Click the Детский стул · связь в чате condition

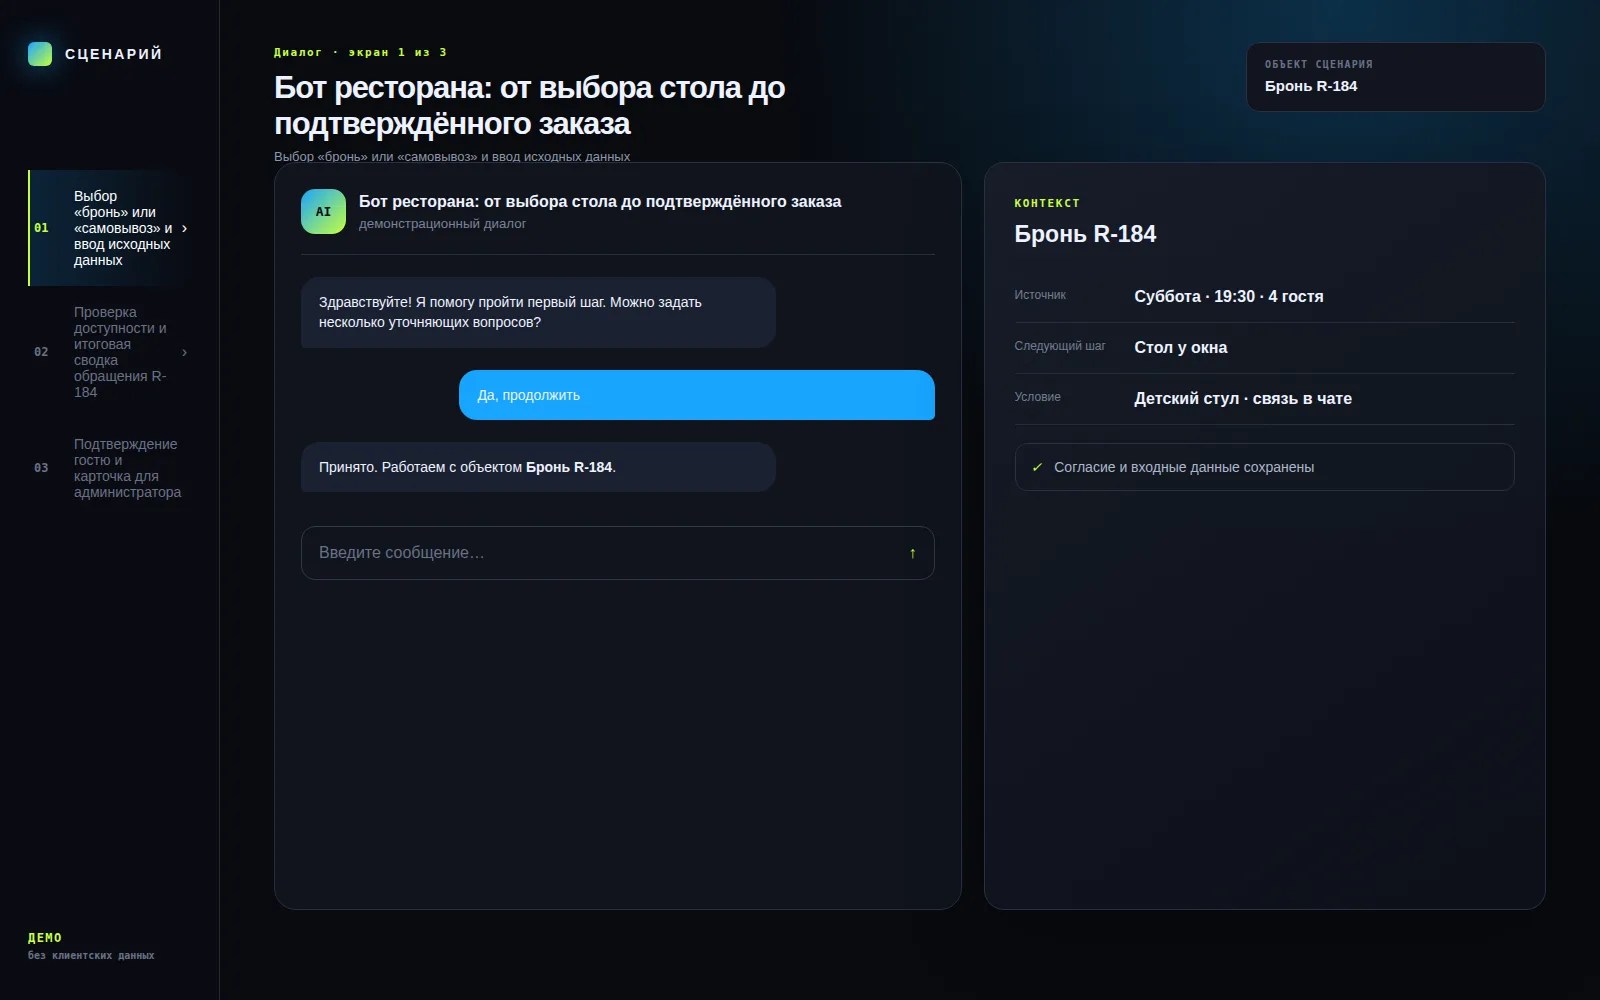pyautogui.click(x=1243, y=398)
